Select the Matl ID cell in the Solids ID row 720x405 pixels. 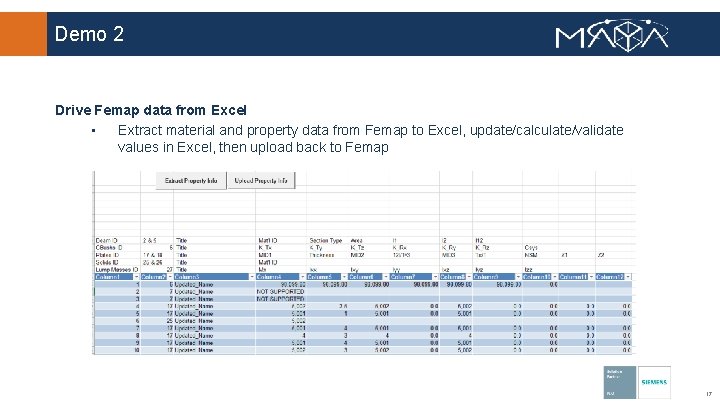[x=281, y=262]
